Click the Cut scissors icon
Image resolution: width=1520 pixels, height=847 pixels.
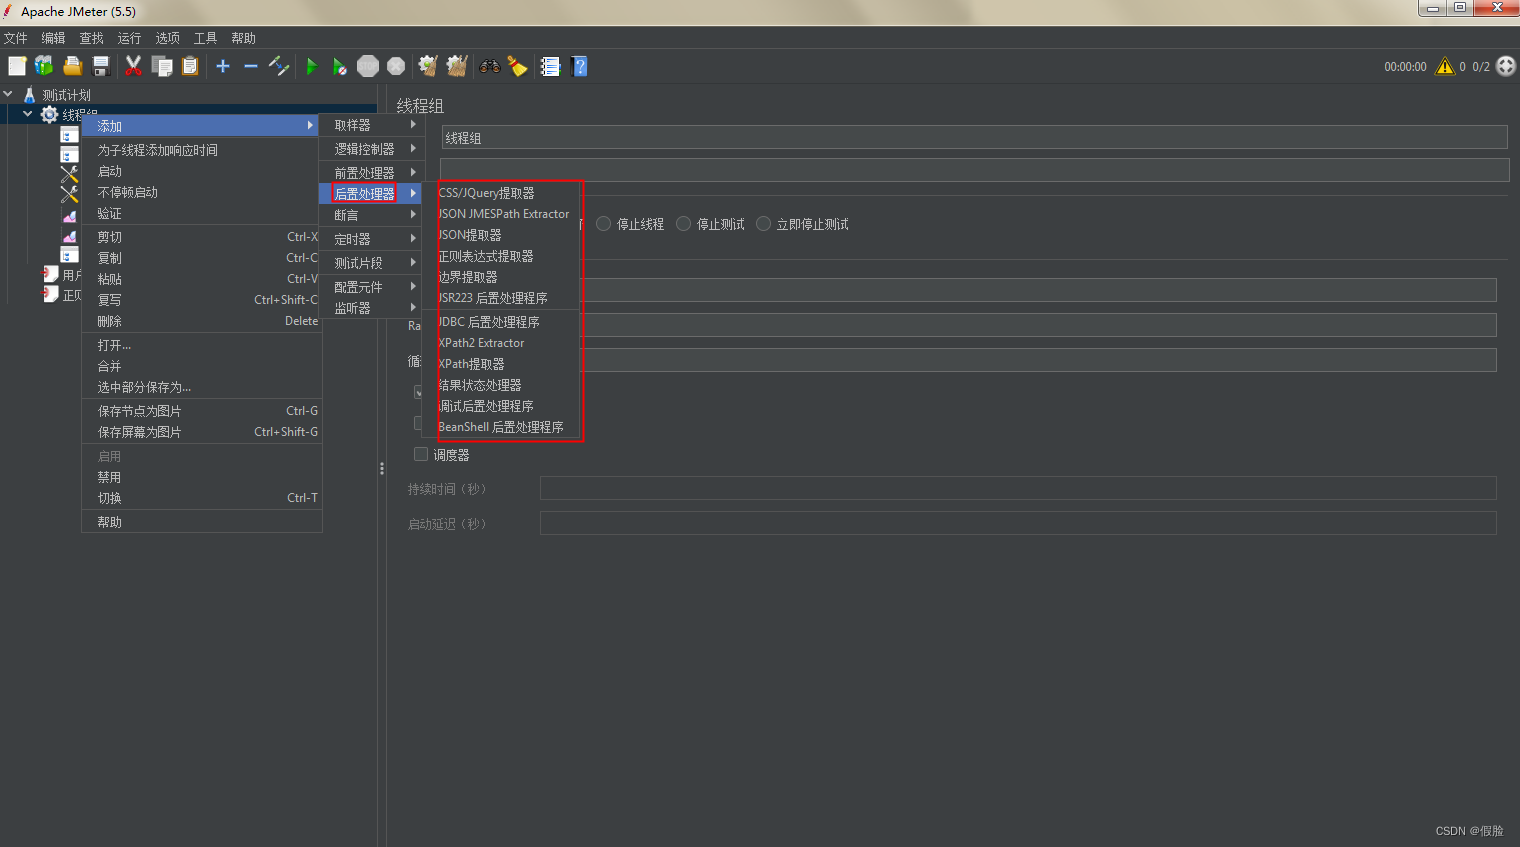click(133, 66)
